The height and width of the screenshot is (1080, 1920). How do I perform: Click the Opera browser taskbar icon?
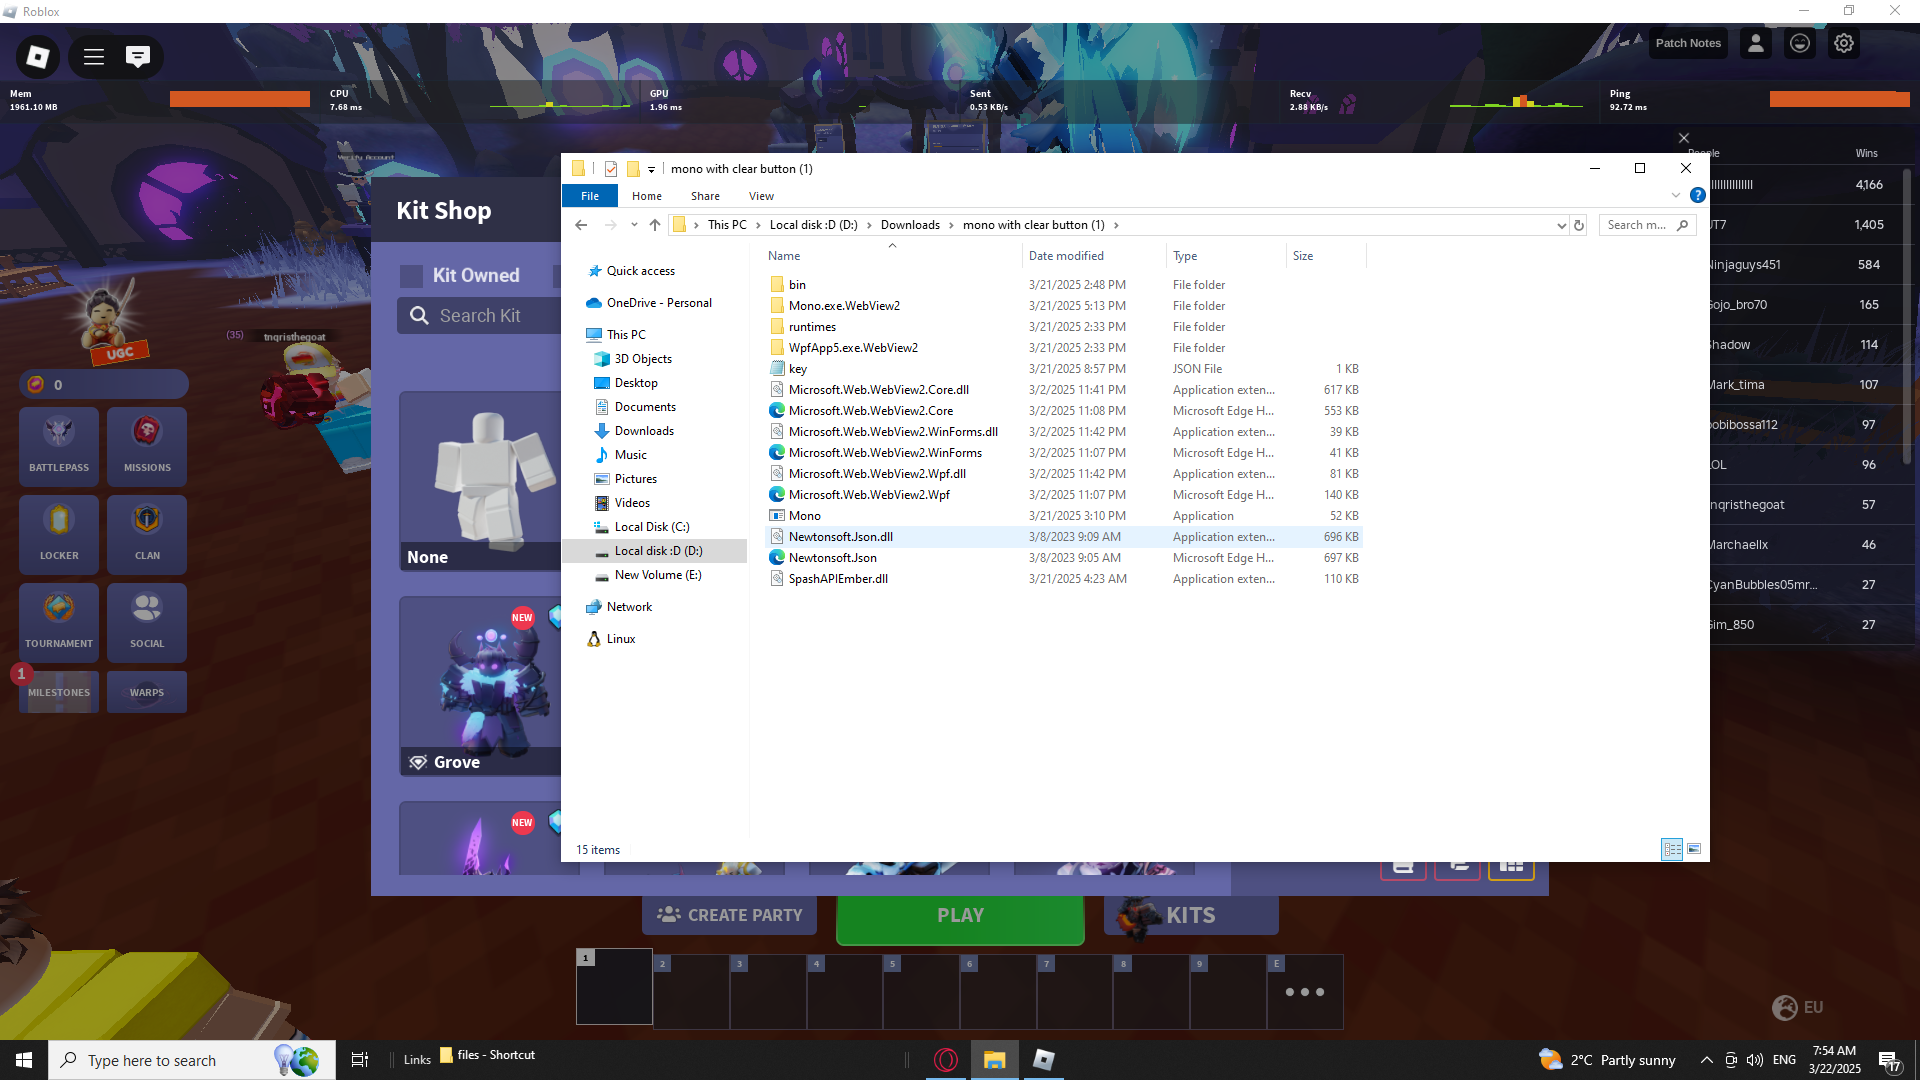click(x=945, y=1060)
